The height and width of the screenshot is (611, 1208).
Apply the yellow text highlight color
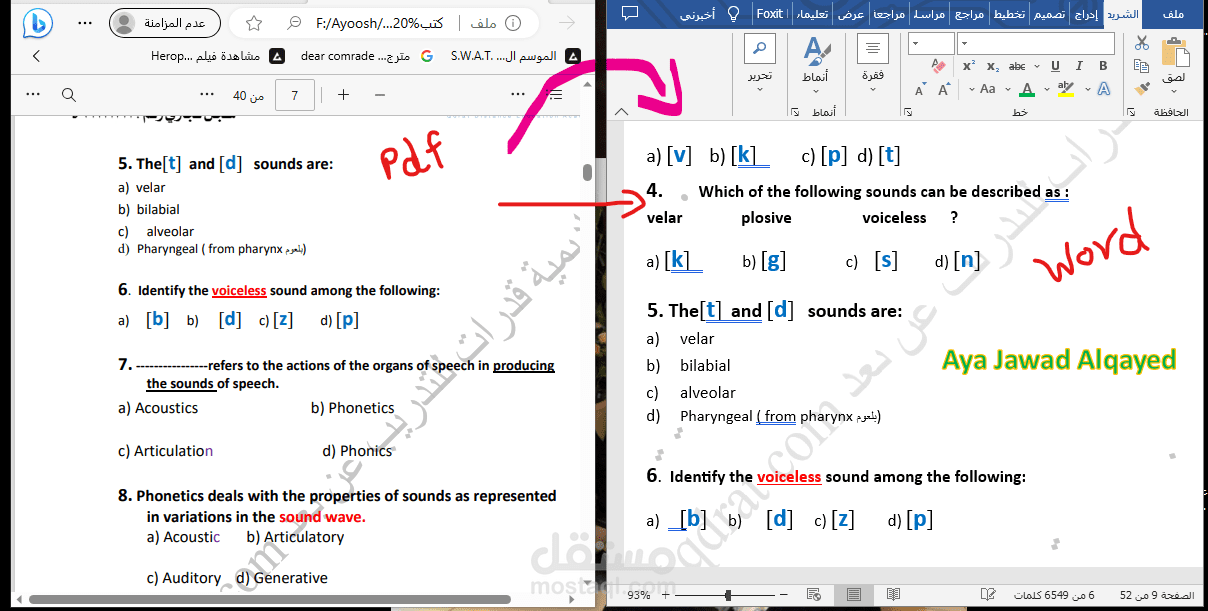click(1065, 89)
